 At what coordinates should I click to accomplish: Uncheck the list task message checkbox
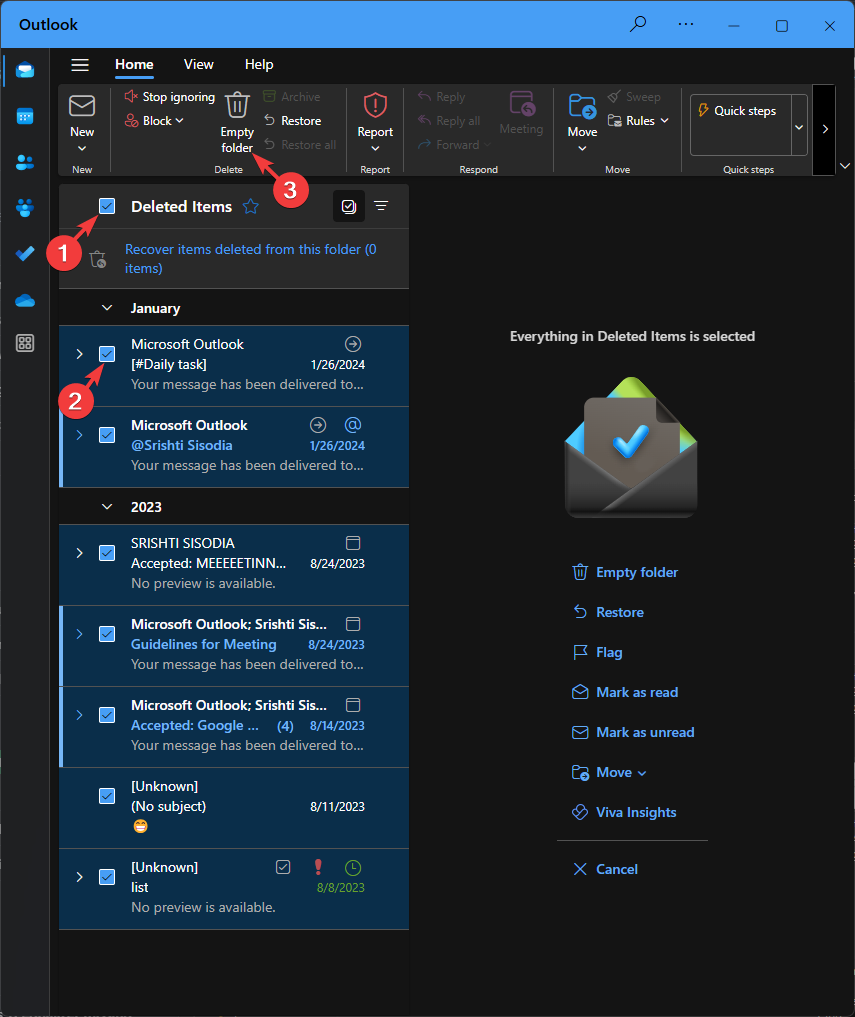tap(107, 877)
